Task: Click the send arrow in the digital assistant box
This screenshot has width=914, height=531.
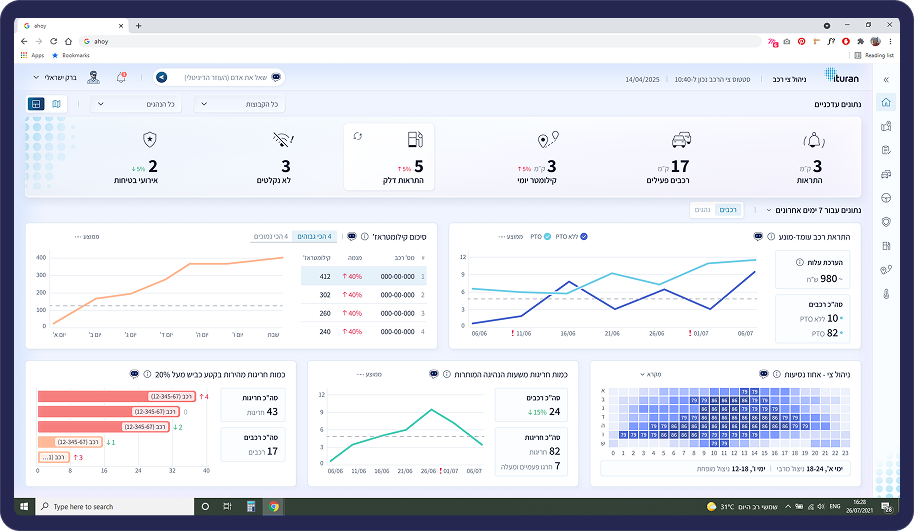Action: (161, 77)
